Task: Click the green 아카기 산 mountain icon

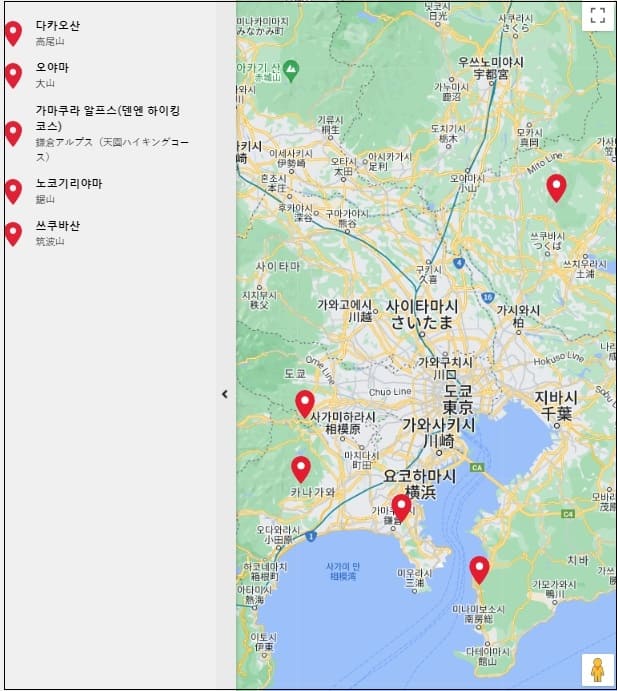Action: [x=291, y=69]
